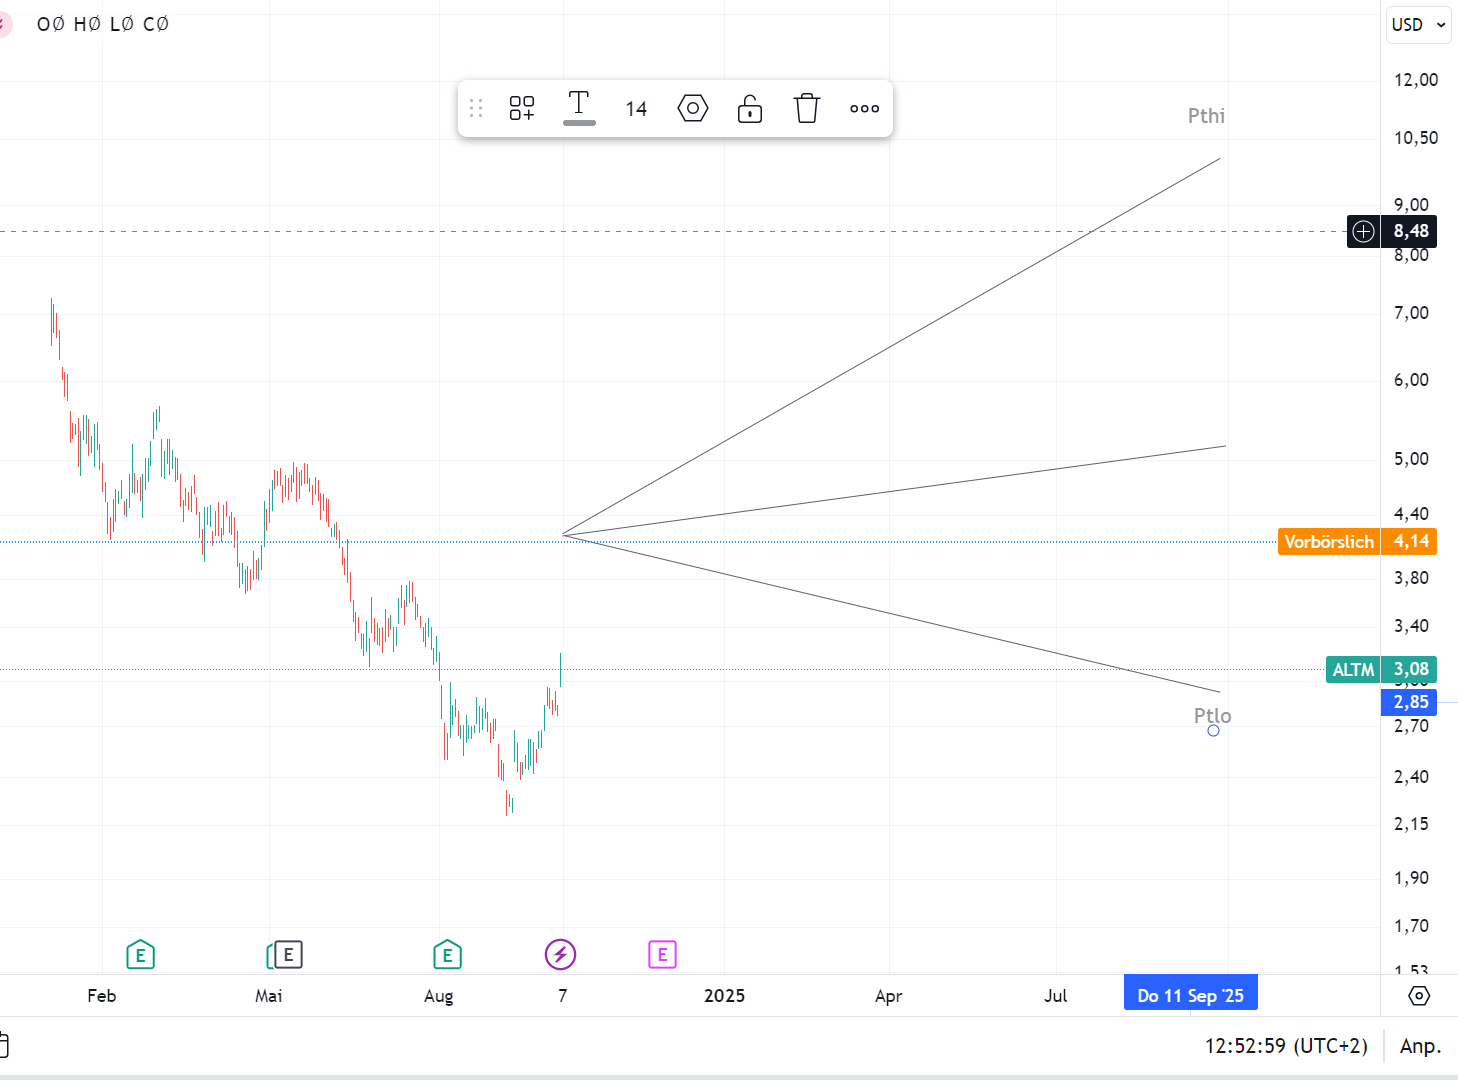Open axis settings gear at bottom right
1458x1080 pixels.
1419,996
